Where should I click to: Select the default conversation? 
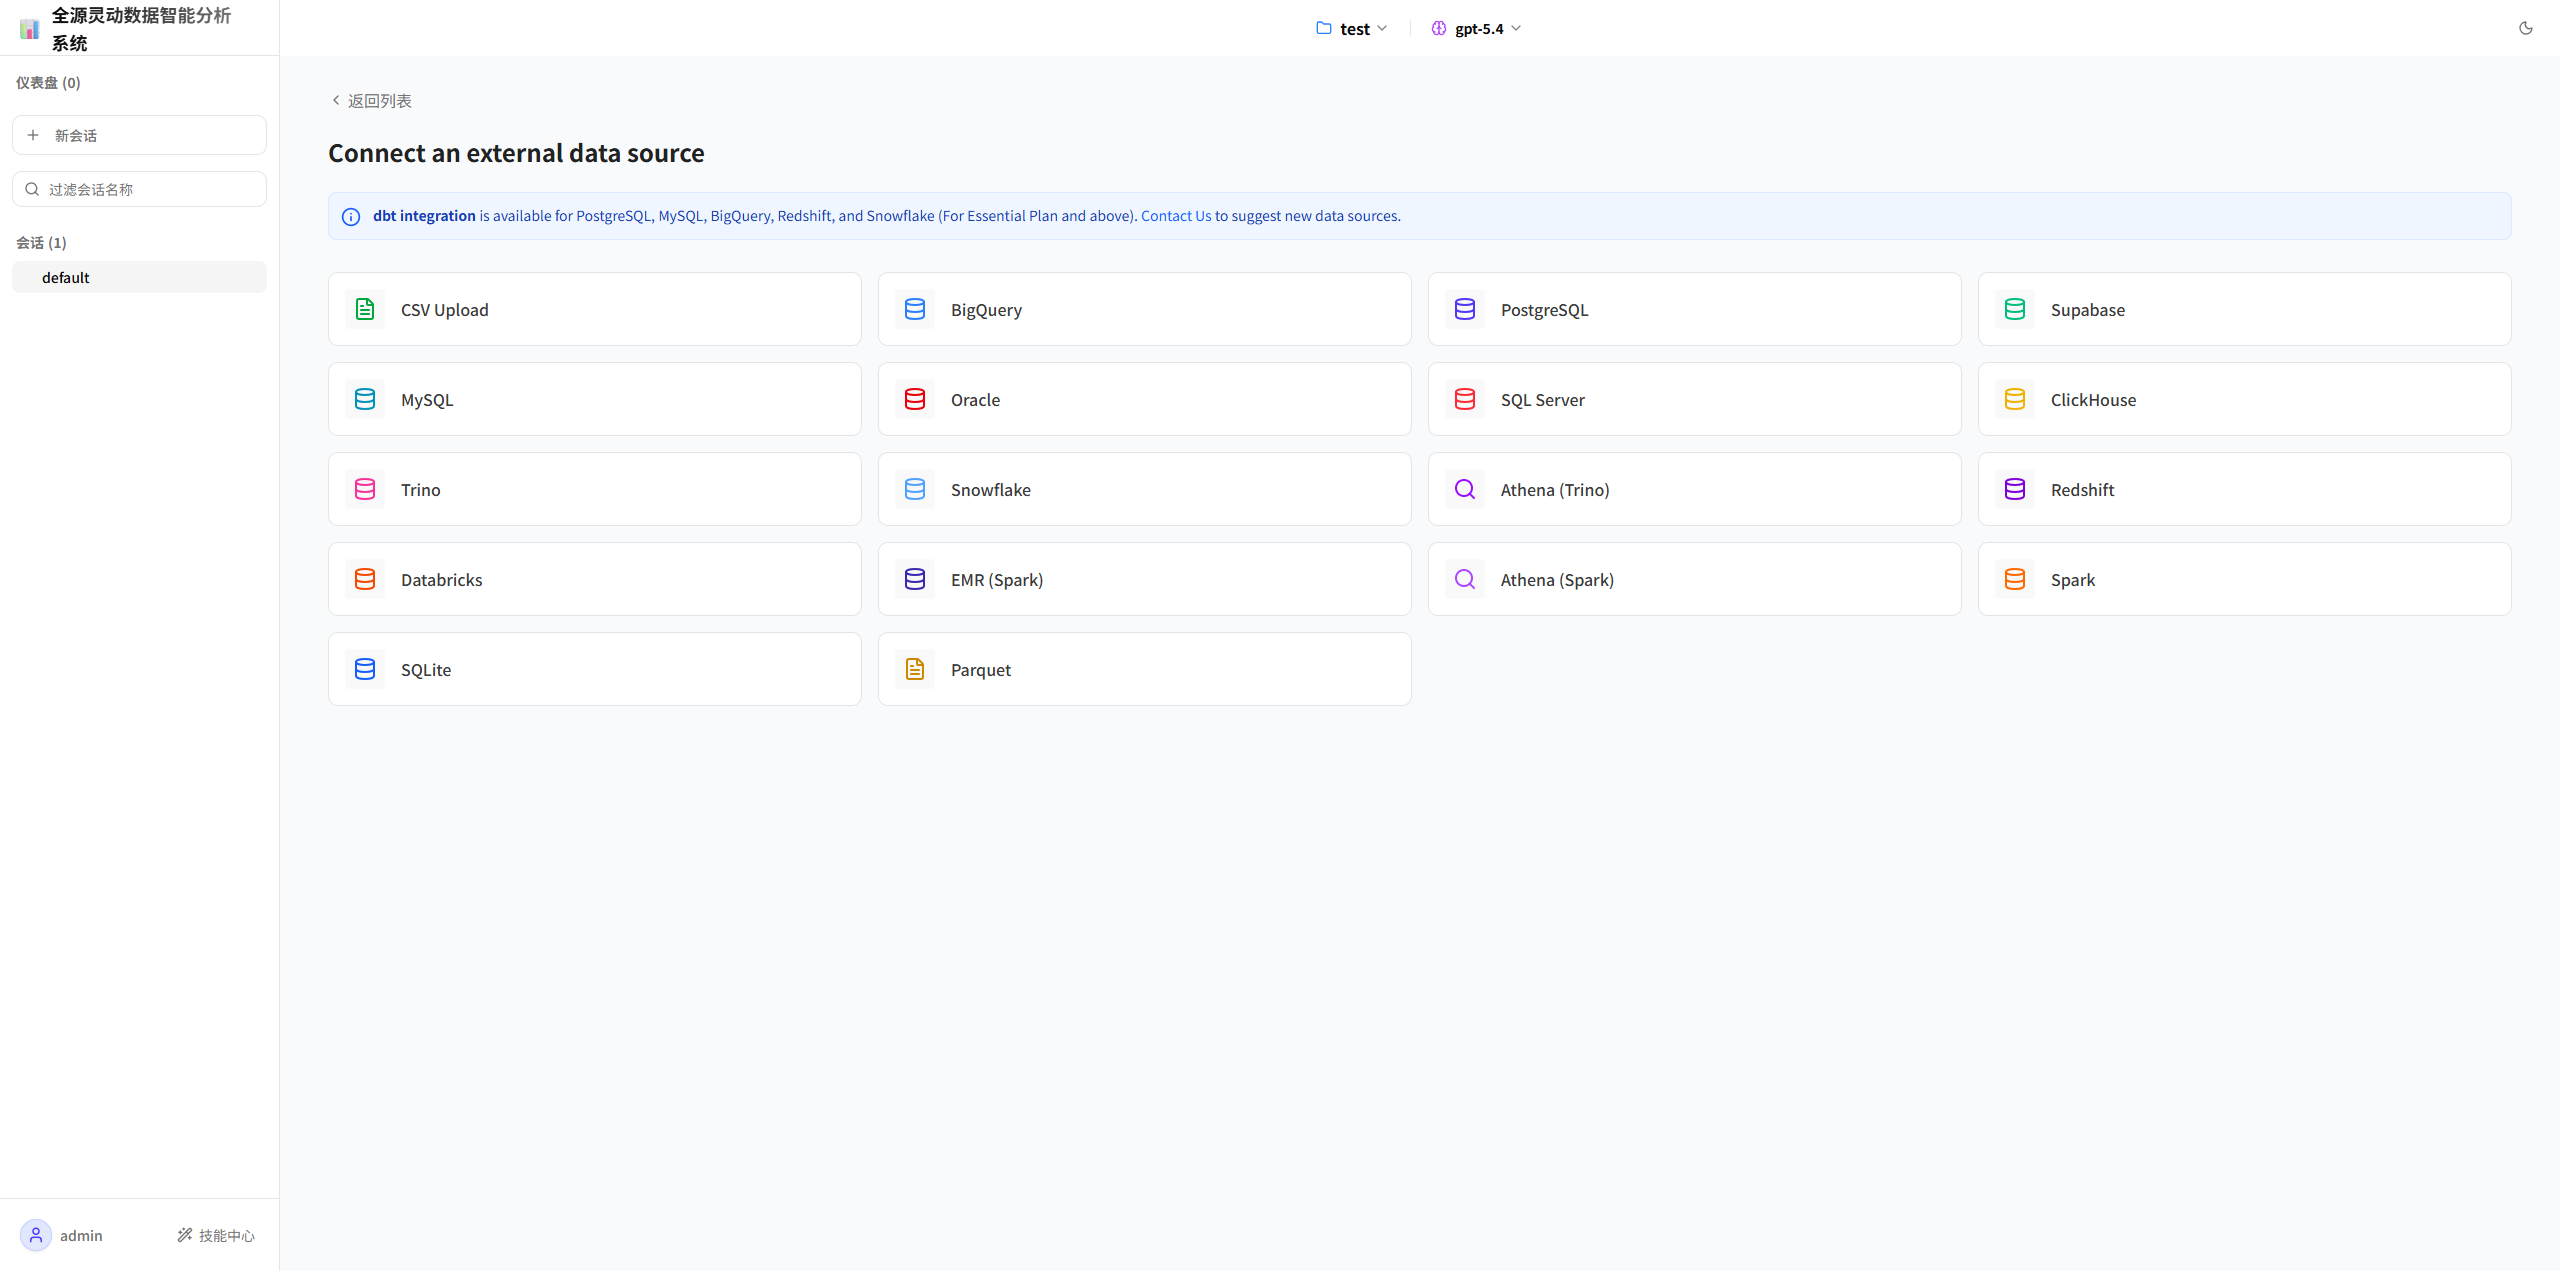pyautogui.click(x=139, y=277)
